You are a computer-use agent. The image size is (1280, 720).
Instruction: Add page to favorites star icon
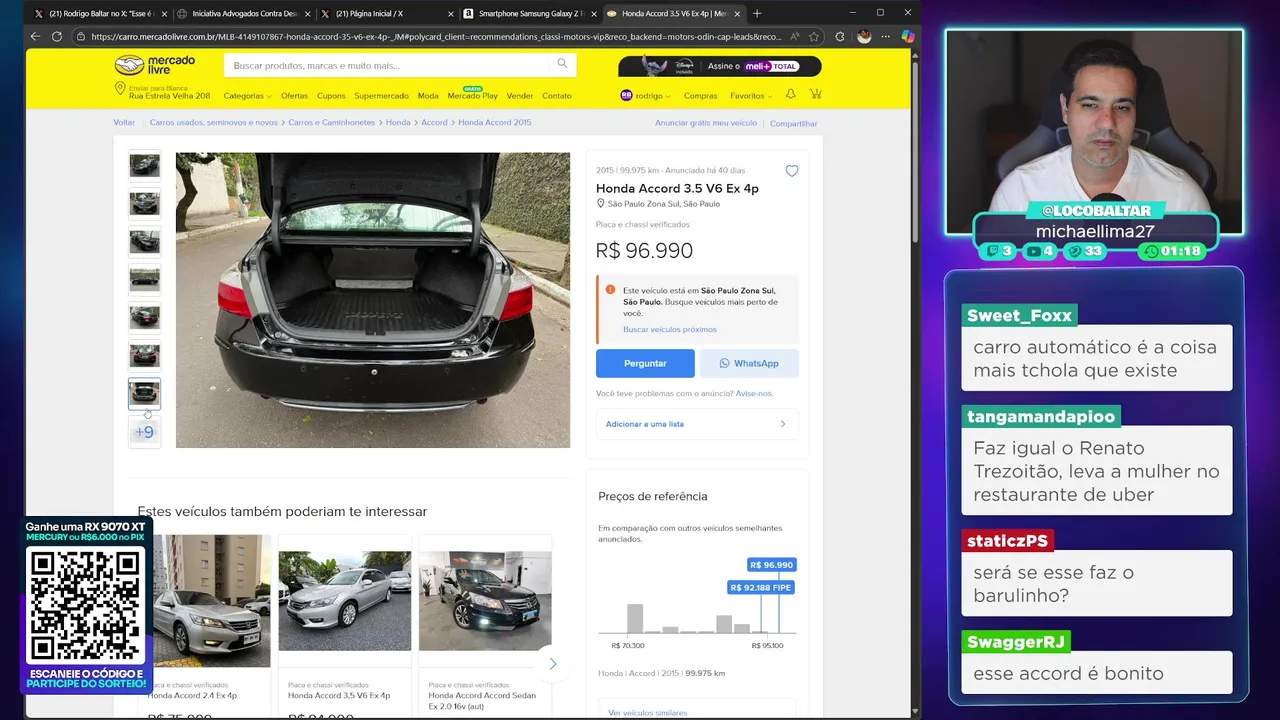[x=814, y=36]
